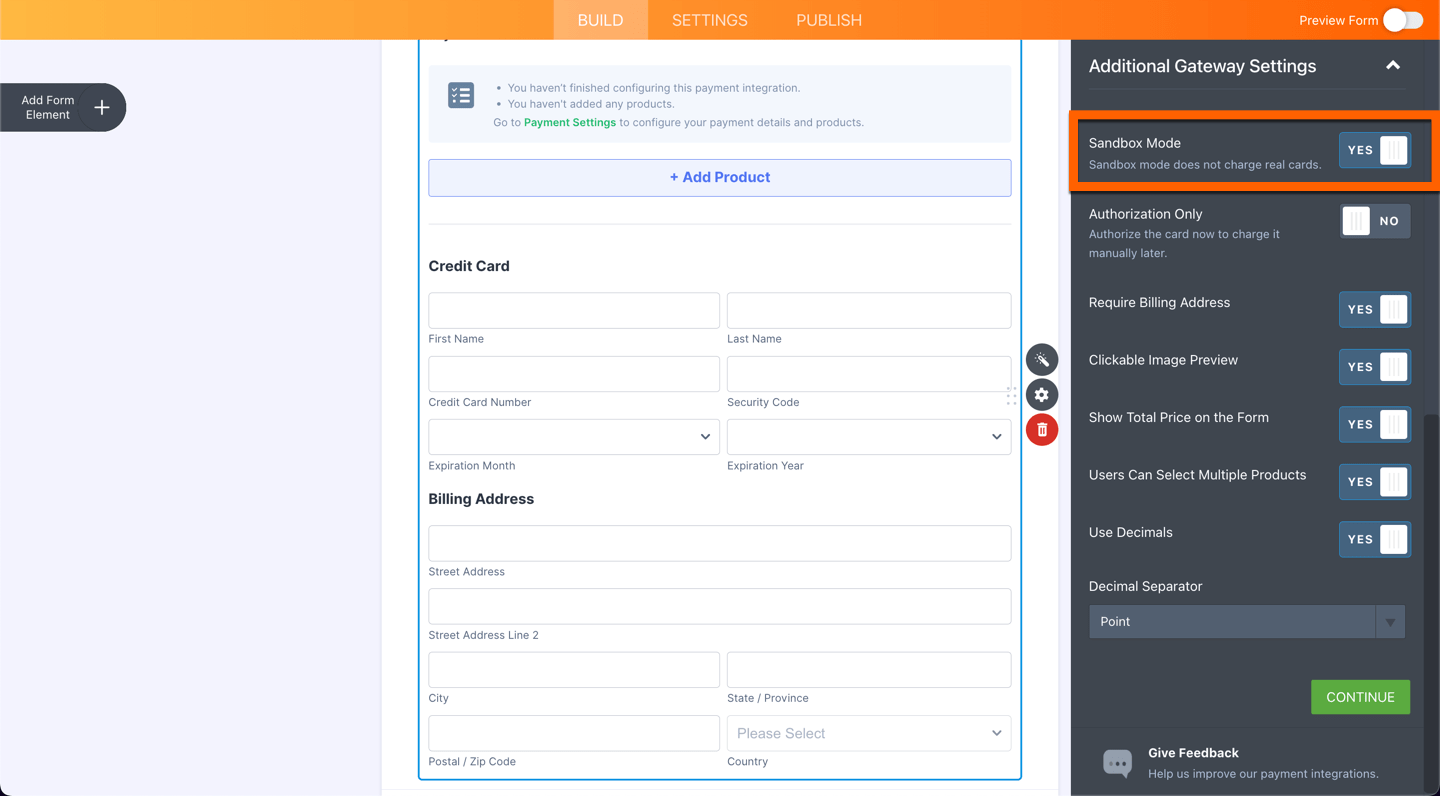
Task: Click the City input field
Action: (x=574, y=670)
